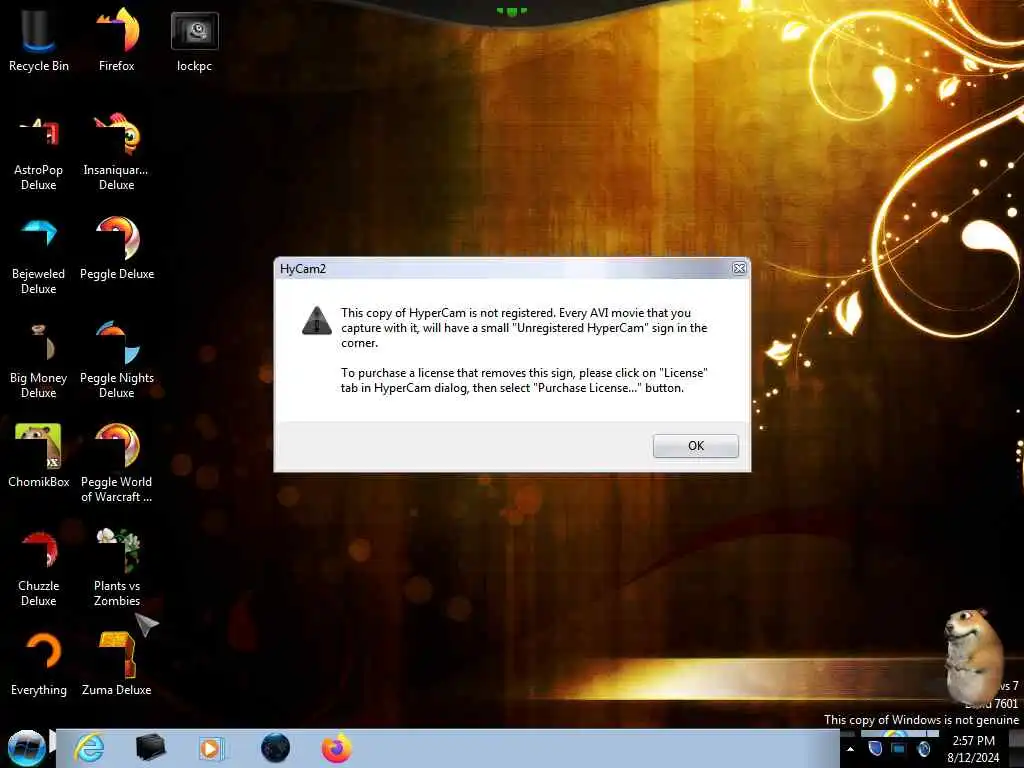Open the clock showing 2:57 PM
The width and height of the screenshot is (1024, 768).
pos(973,749)
